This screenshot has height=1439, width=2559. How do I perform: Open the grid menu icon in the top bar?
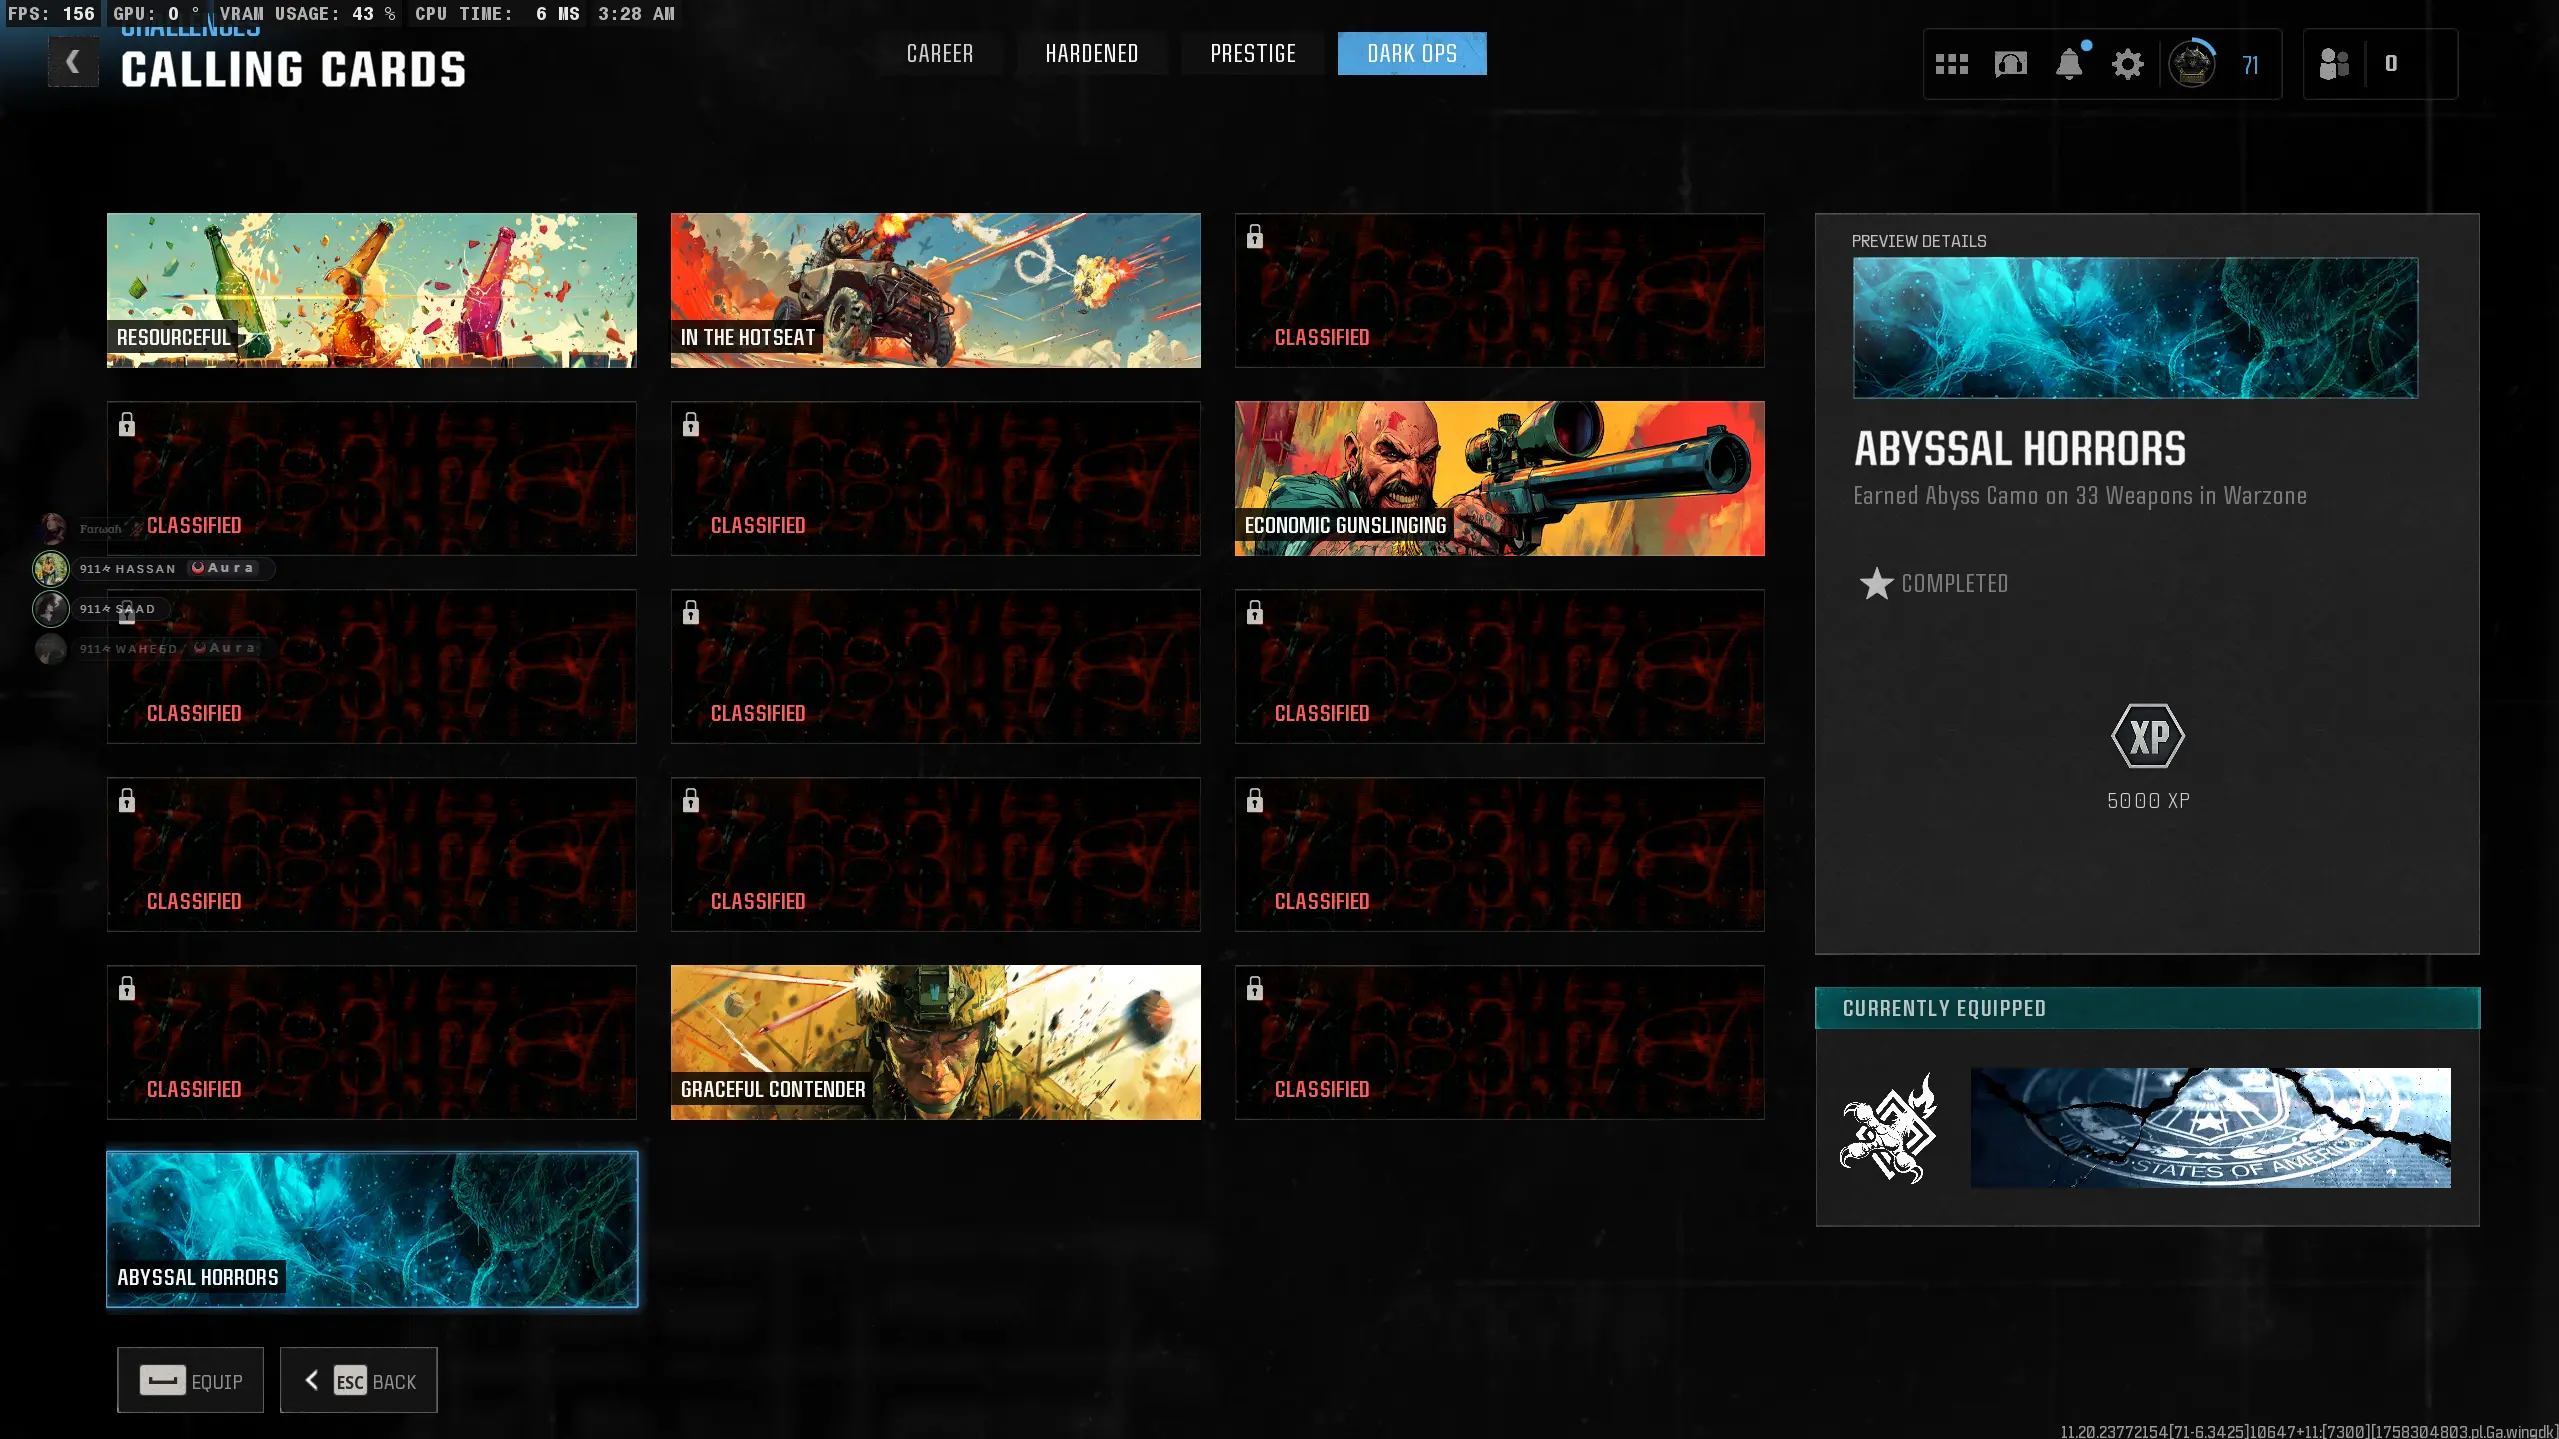[1951, 65]
